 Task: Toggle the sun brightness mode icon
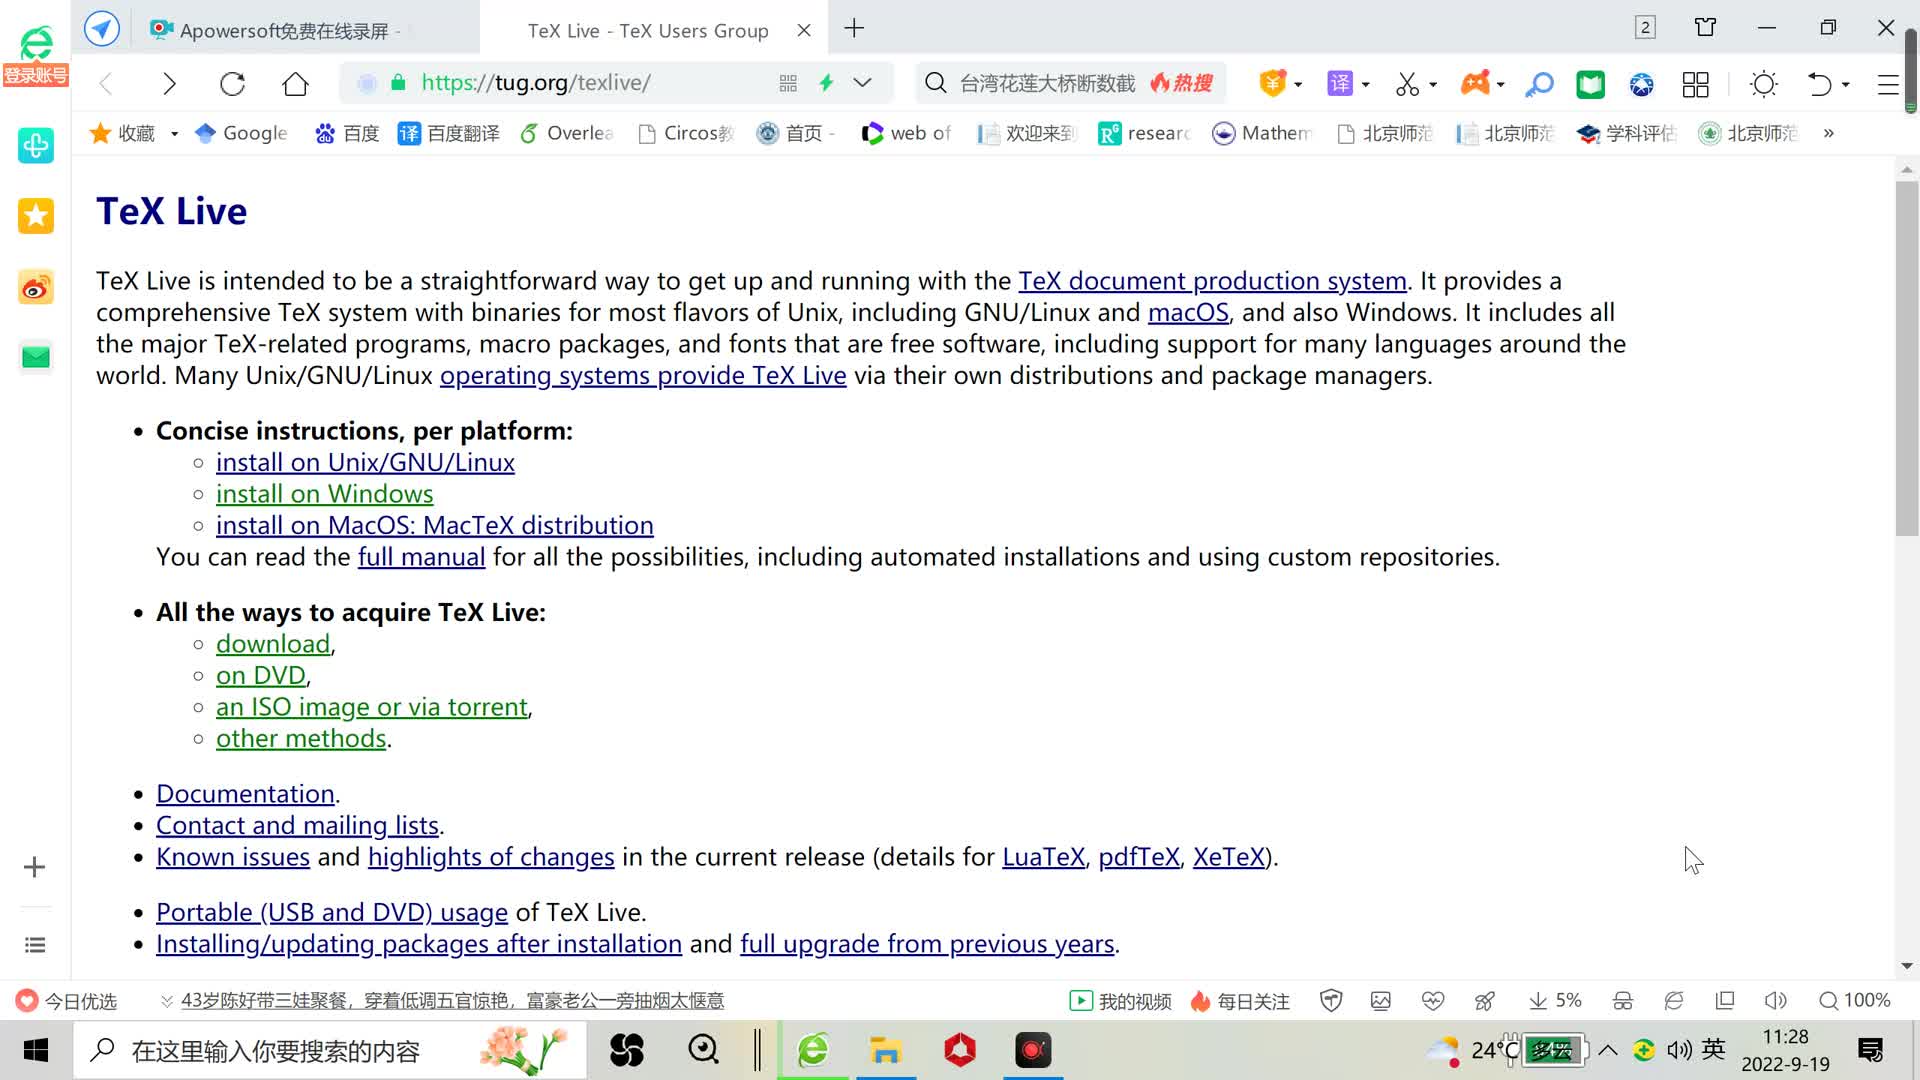pyautogui.click(x=1764, y=84)
